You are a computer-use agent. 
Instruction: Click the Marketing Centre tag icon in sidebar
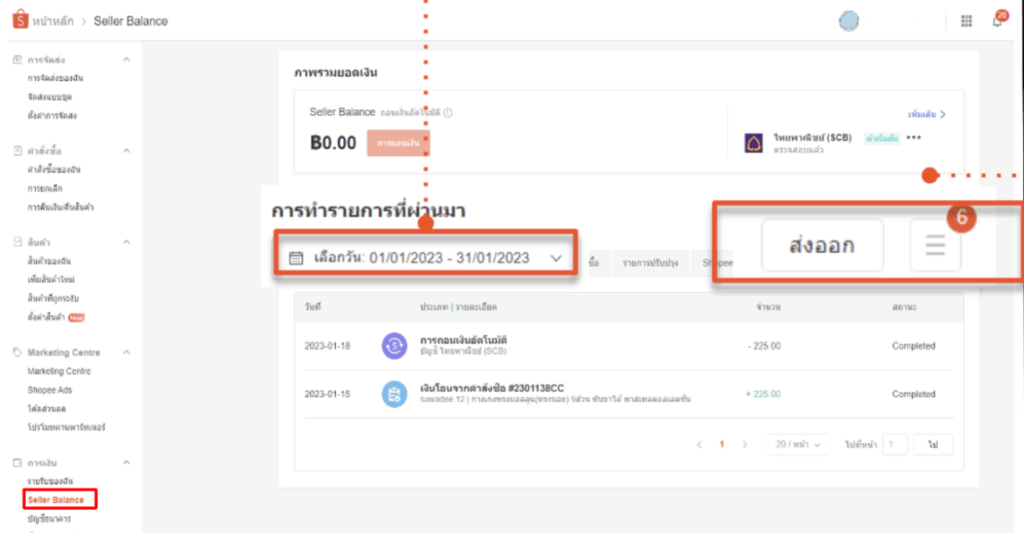[x=17, y=352]
